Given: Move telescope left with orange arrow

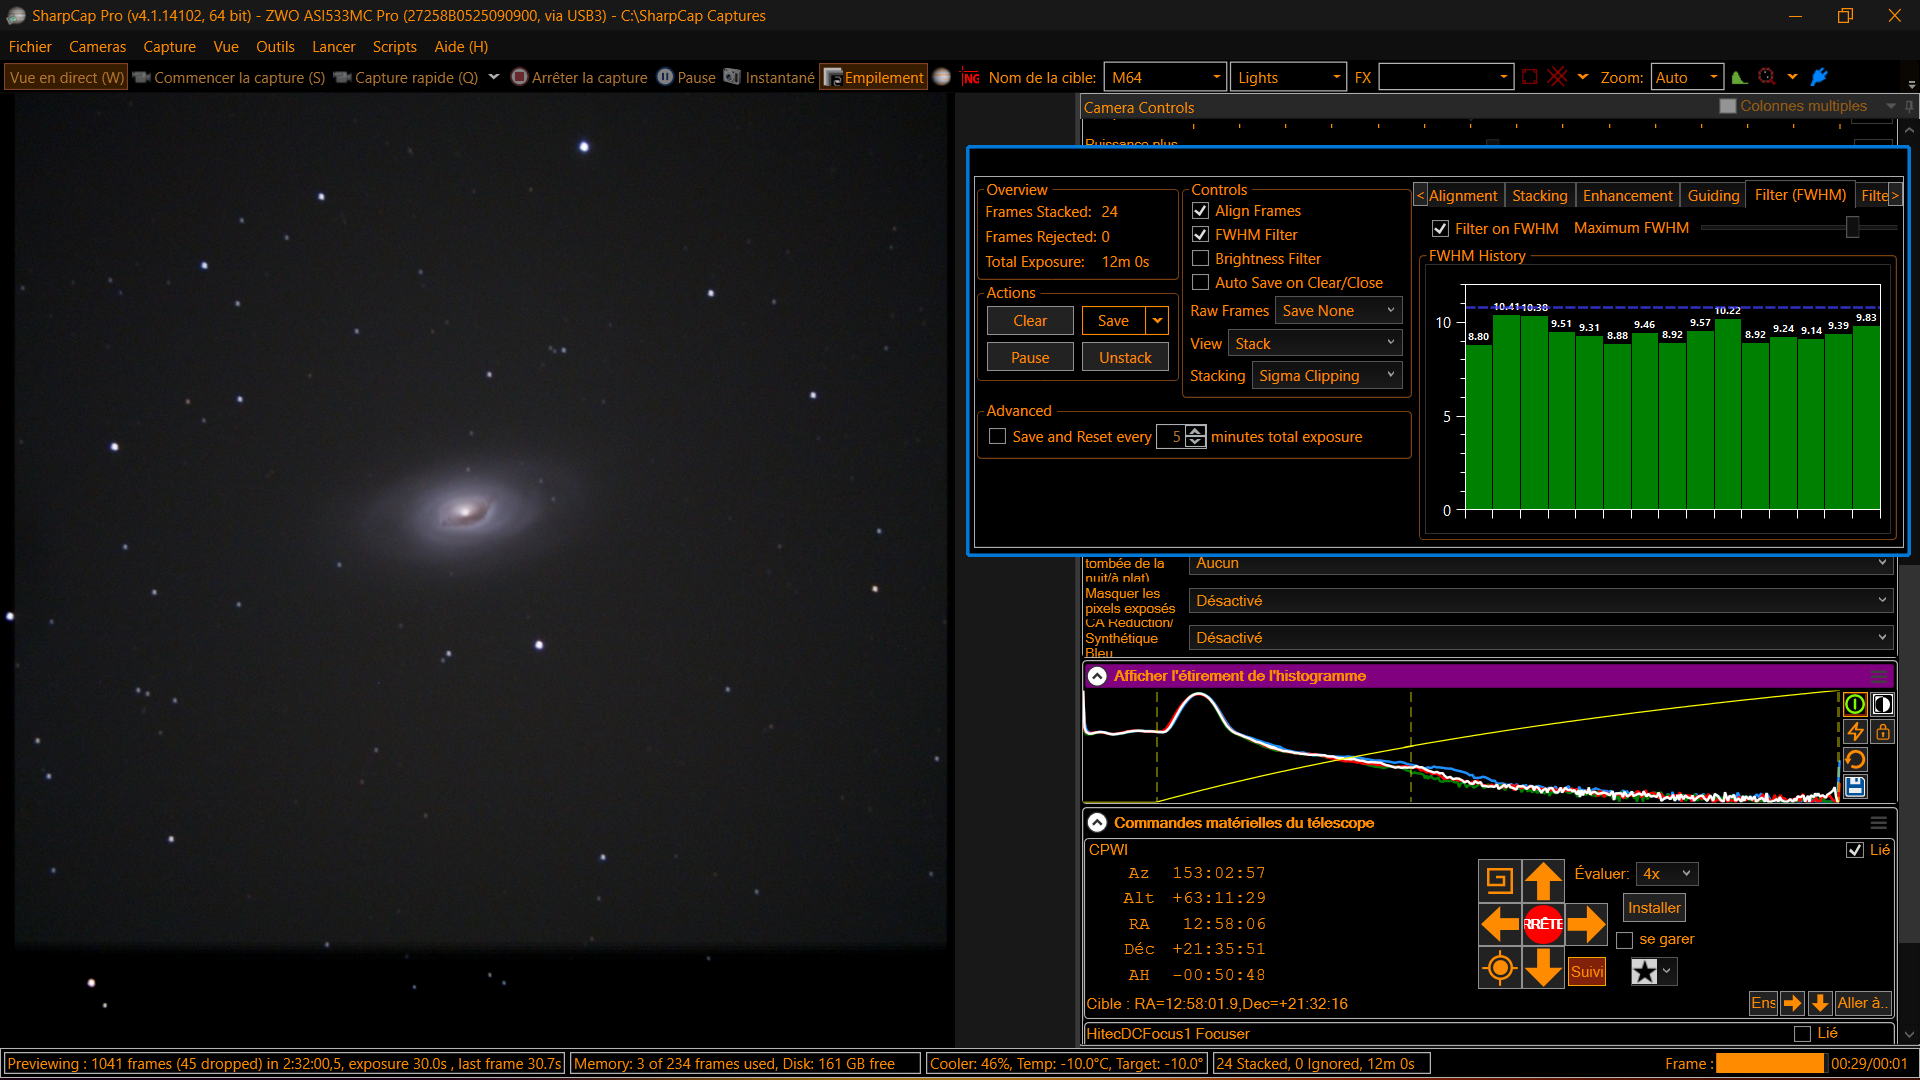Looking at the screenshot, I should point(1500,924).
